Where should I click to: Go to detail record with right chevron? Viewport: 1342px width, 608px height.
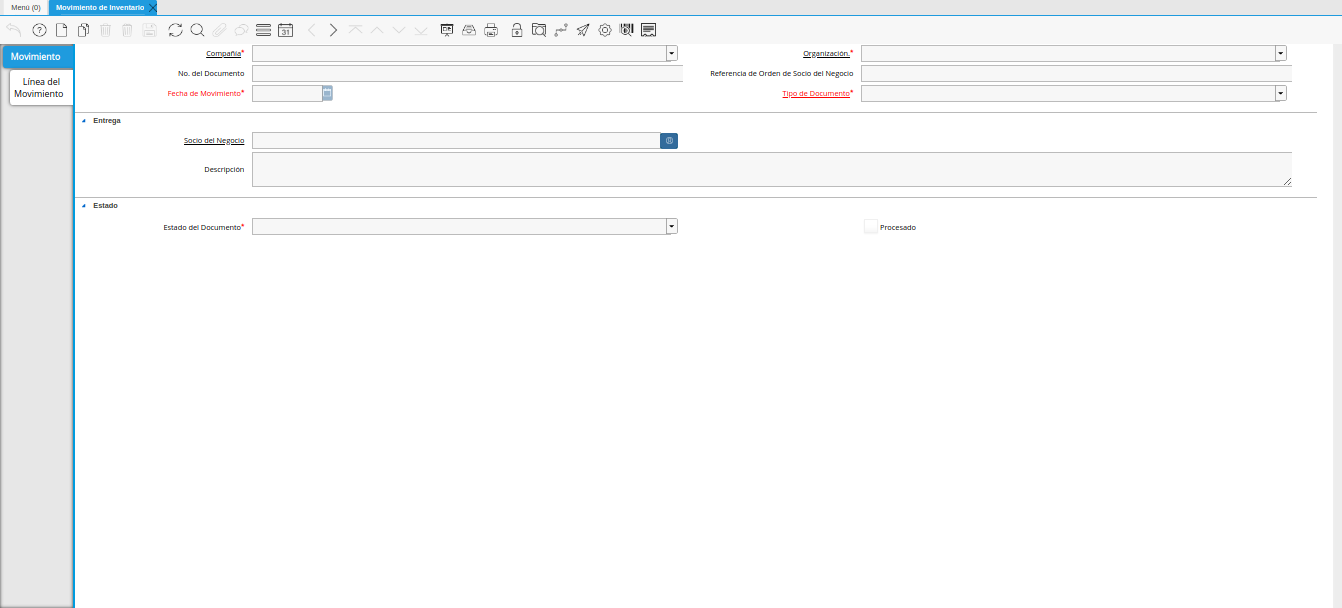(333, 30)
